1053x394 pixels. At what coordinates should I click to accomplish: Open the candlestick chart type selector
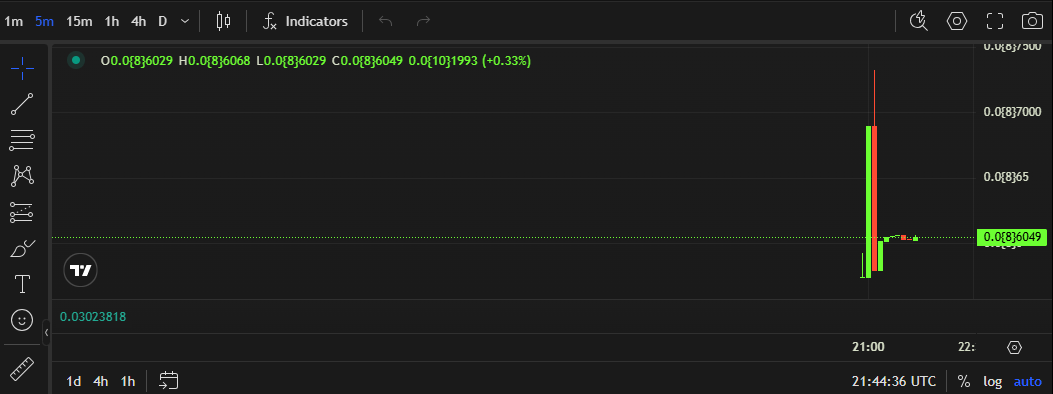(x=223, y=21)
